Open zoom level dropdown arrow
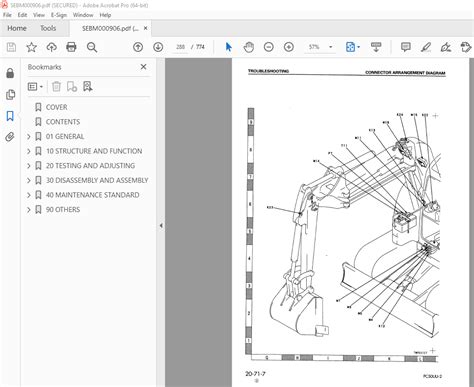Screen dimensions: 474x387 tap(330, 47)
